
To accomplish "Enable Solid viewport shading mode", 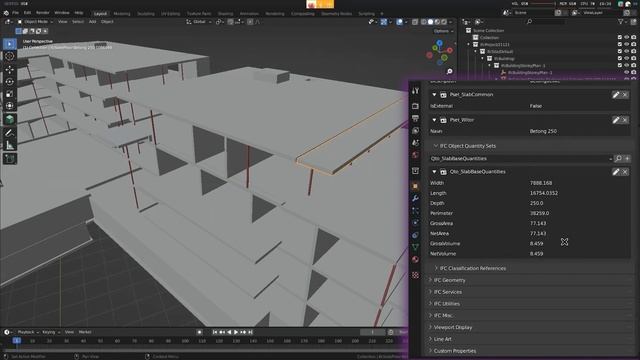I will click(430, 22).
